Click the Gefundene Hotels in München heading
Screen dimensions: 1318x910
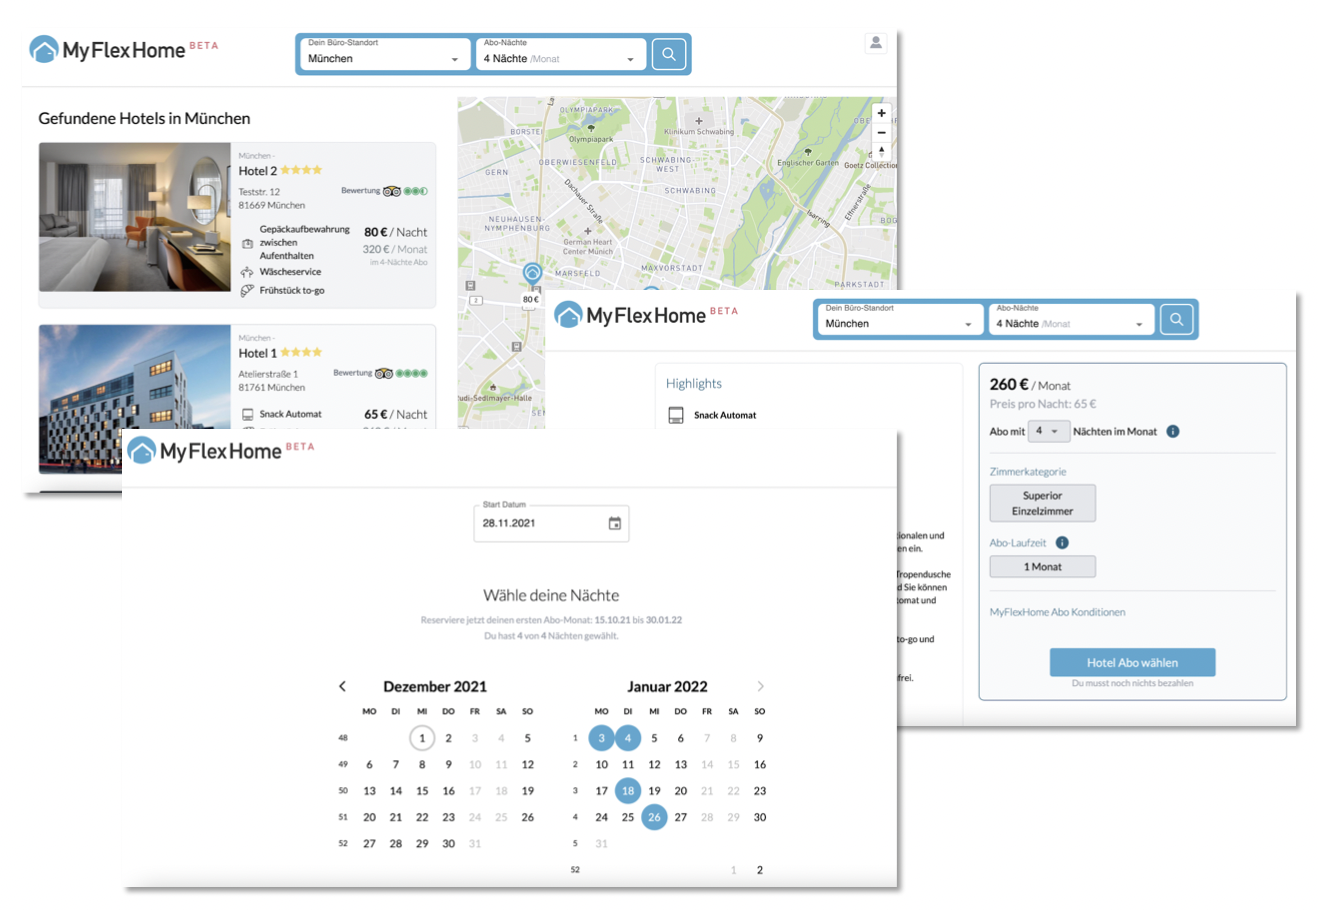pyautogui.click(x=144, y=118)
